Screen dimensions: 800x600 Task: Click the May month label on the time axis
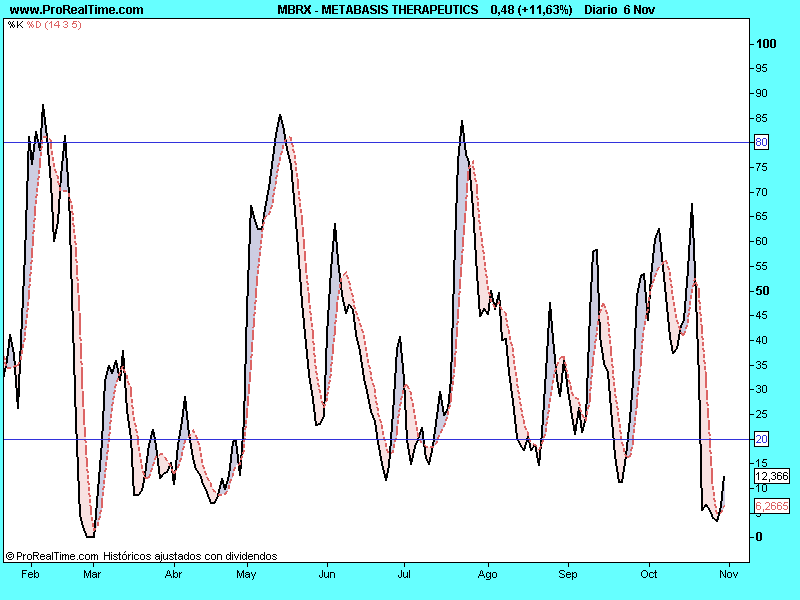pyautogui.click(x=246, y=574)
